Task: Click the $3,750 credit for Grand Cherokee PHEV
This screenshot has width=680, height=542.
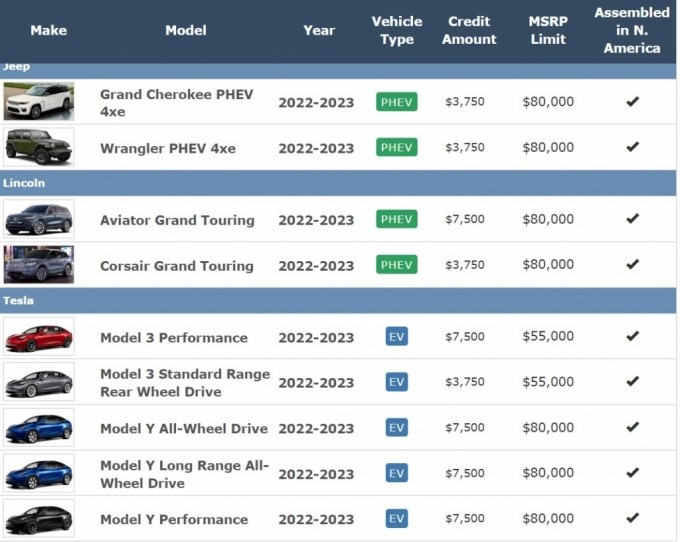Action: tap(465, 101)
